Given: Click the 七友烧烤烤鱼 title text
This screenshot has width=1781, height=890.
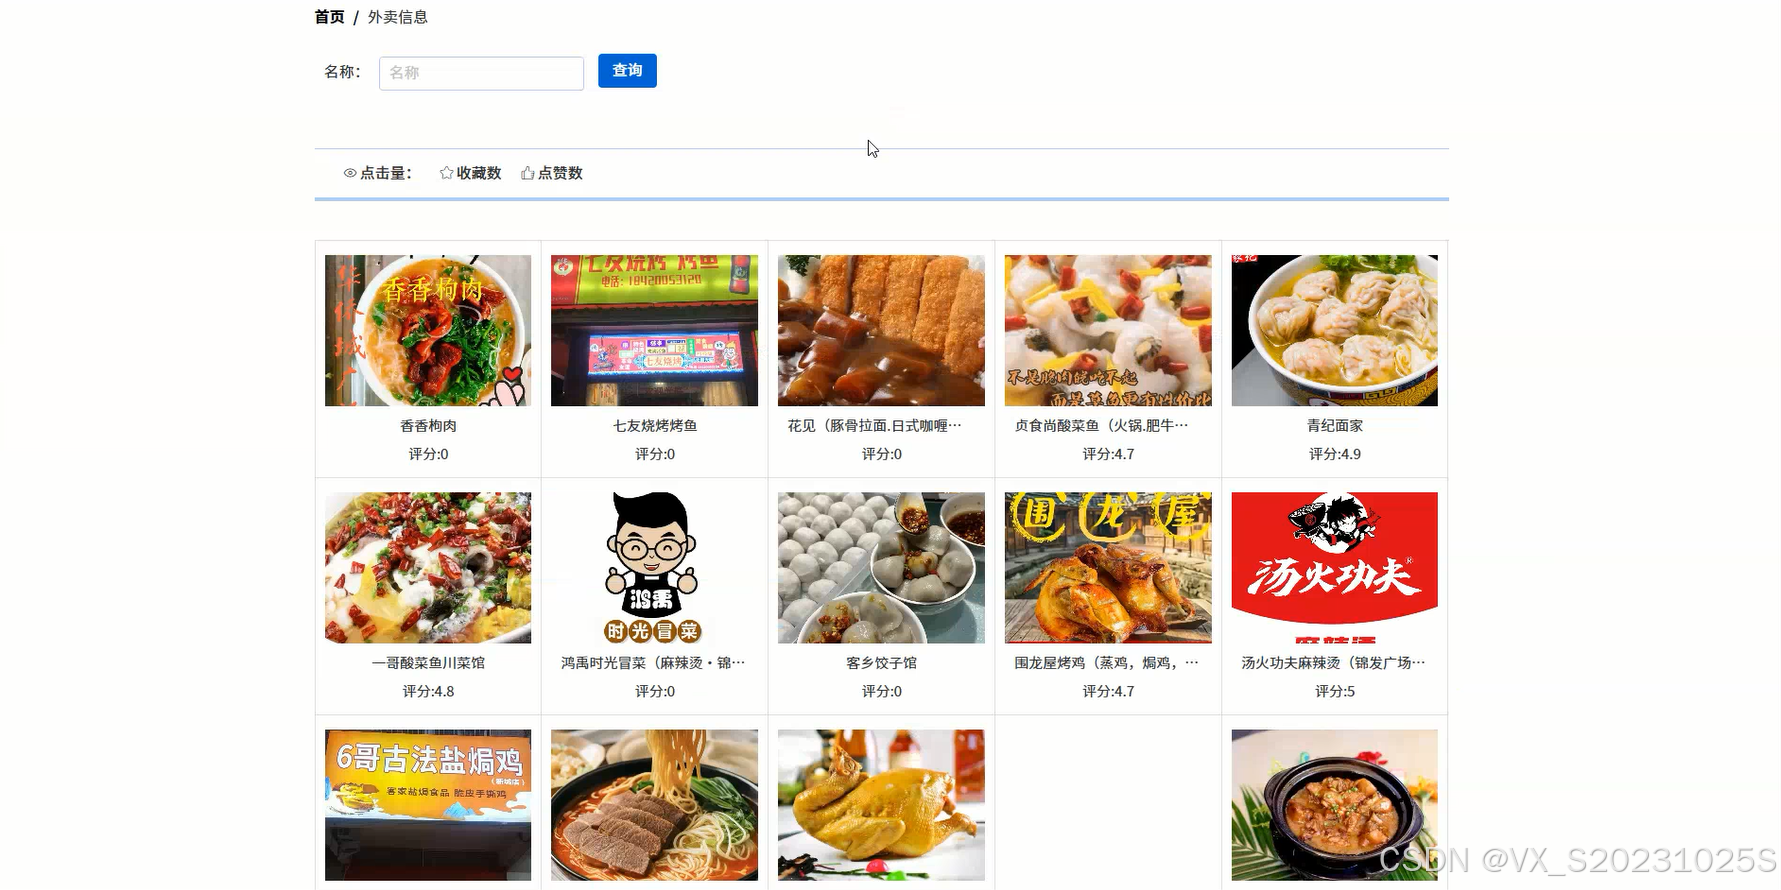Looking at the screenshot, I should pyautogui.click(x=655, y=426).
